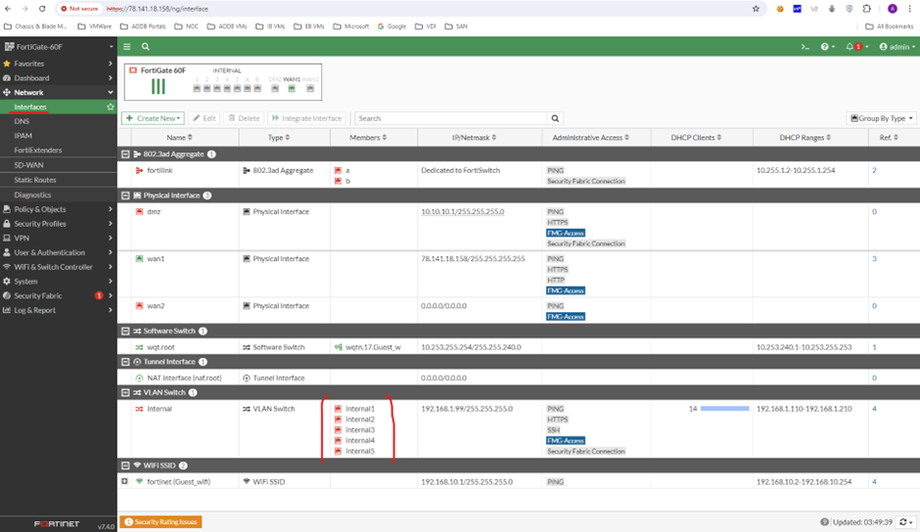This screenshot has width=920, height=532.
Task: Collapse the Tunnel Interface group
Action: (126, 362)
